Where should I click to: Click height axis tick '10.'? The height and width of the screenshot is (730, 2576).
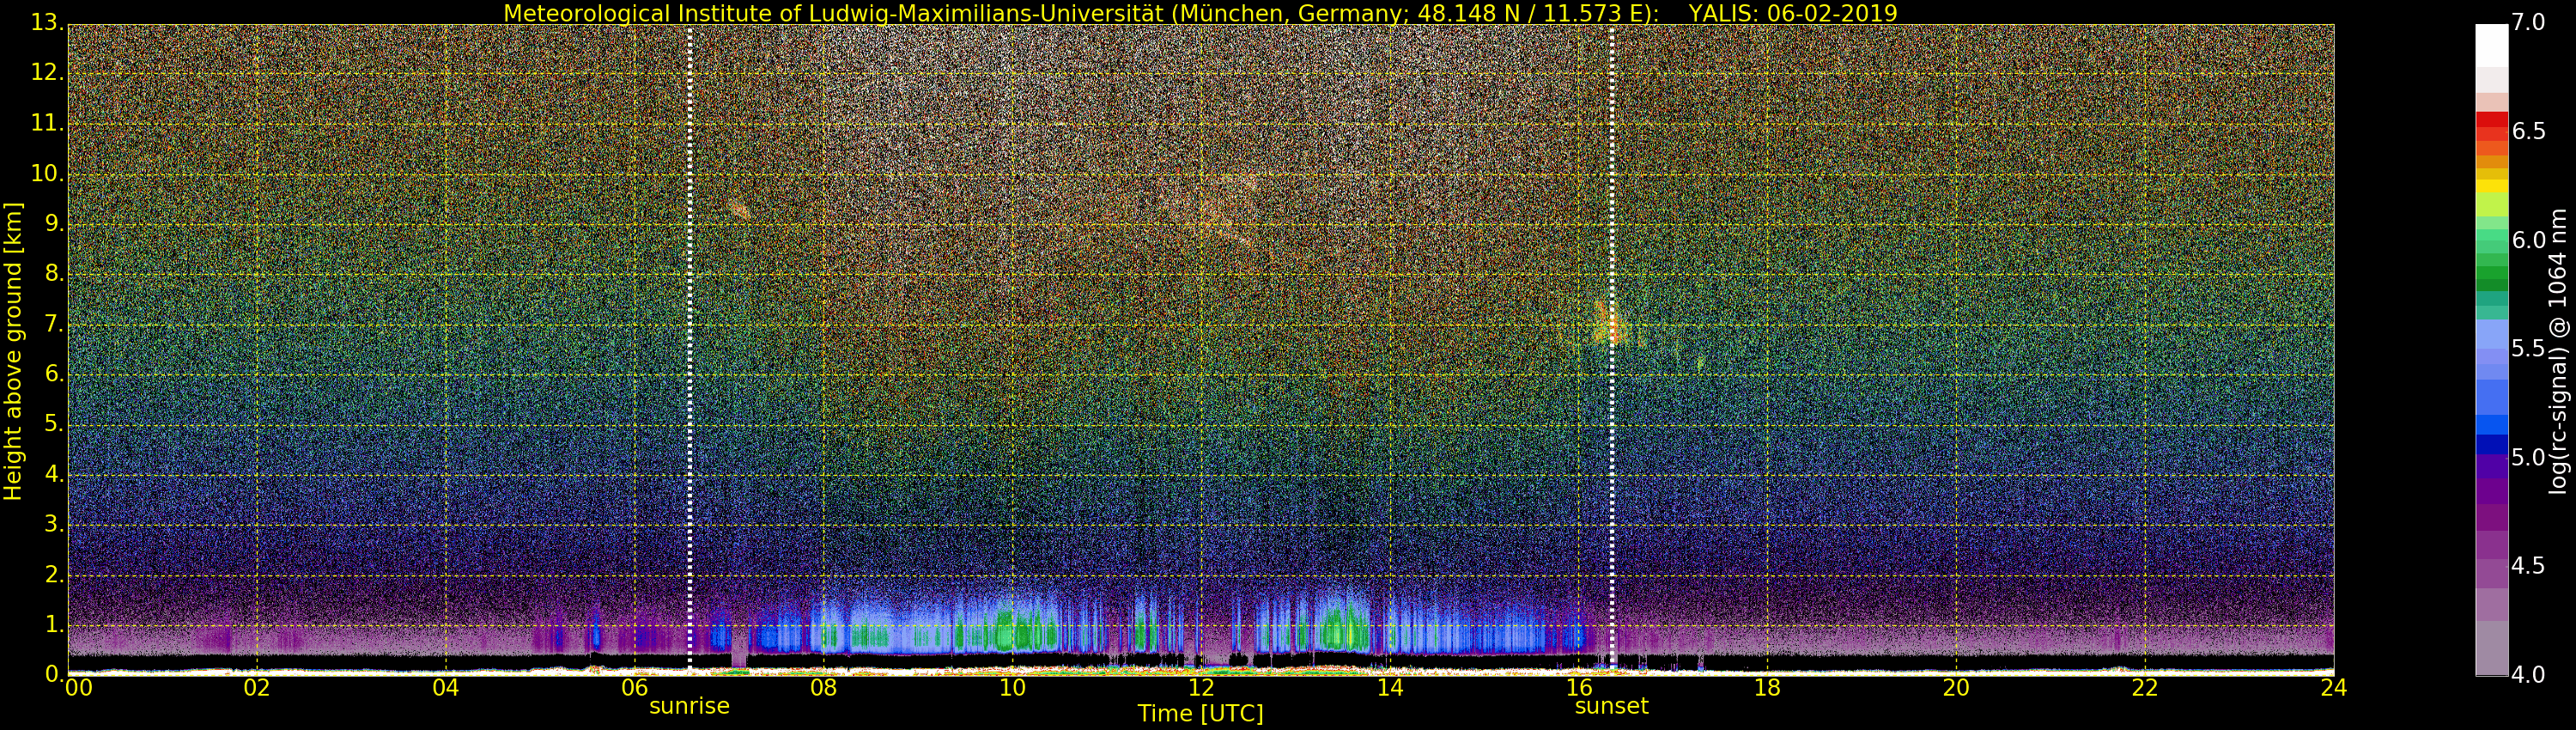[47, 173]
